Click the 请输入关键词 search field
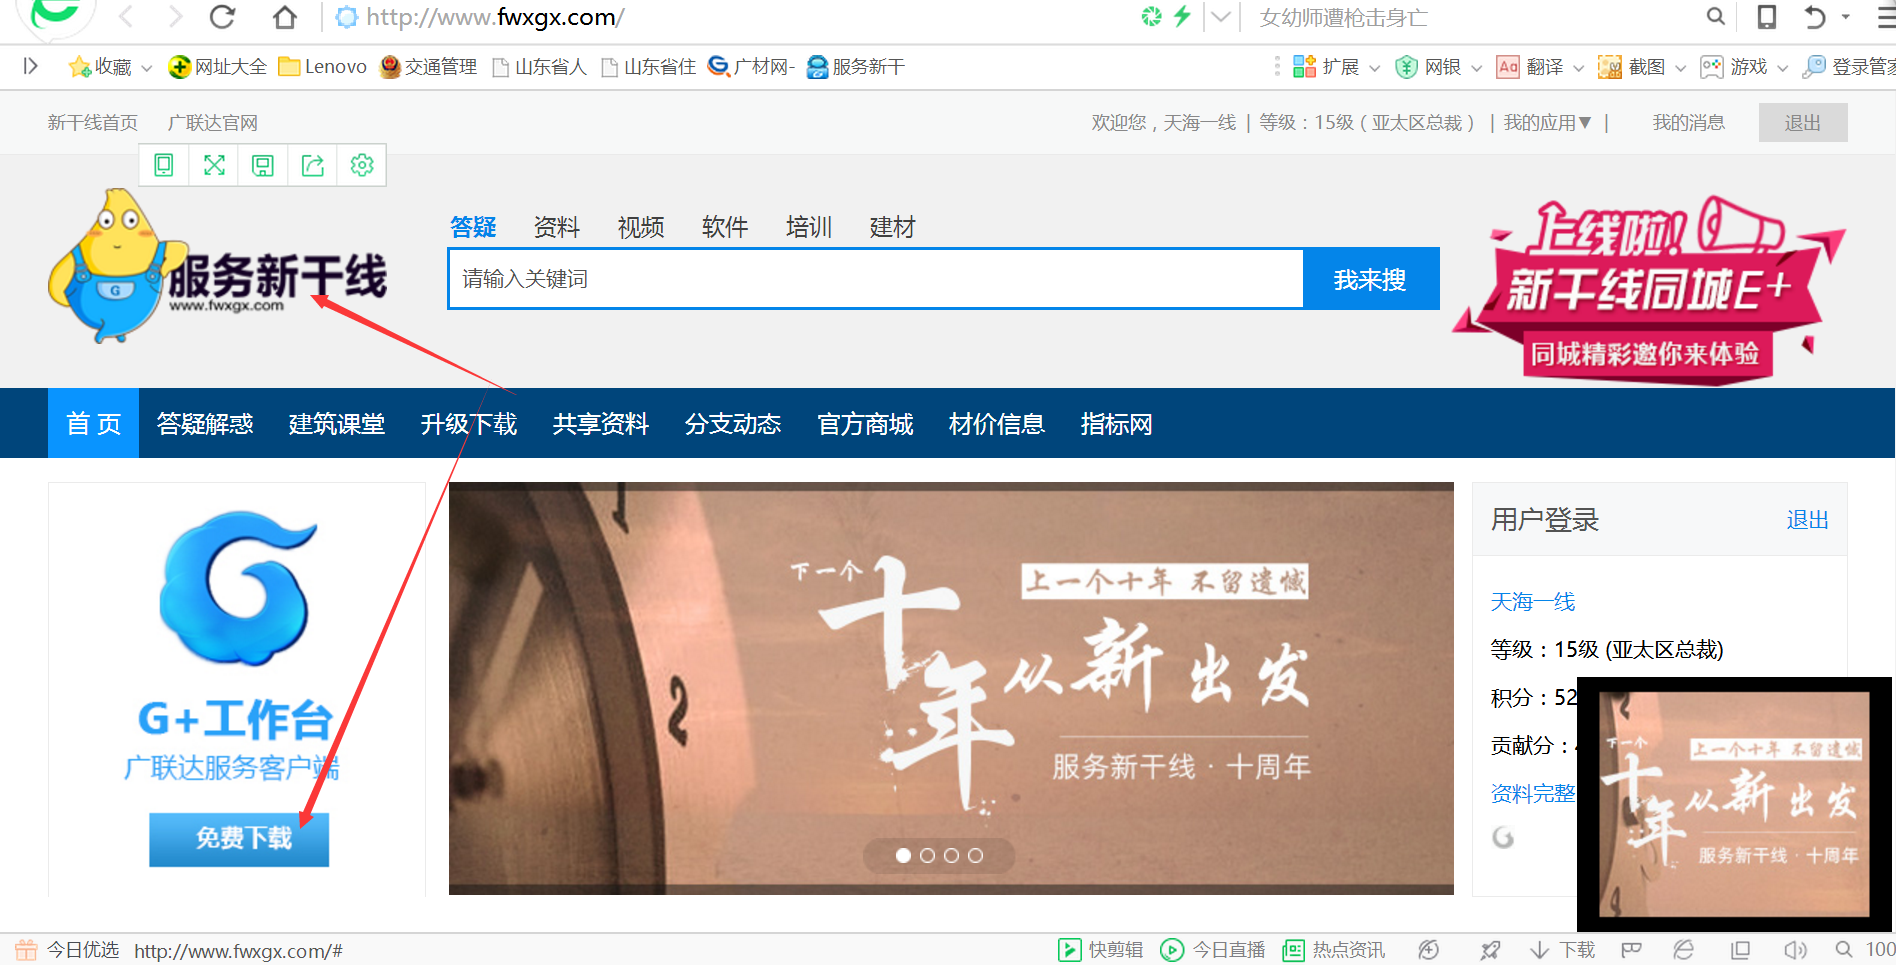This screenshot has width=1896, height=965. click(x=876, y=279)
